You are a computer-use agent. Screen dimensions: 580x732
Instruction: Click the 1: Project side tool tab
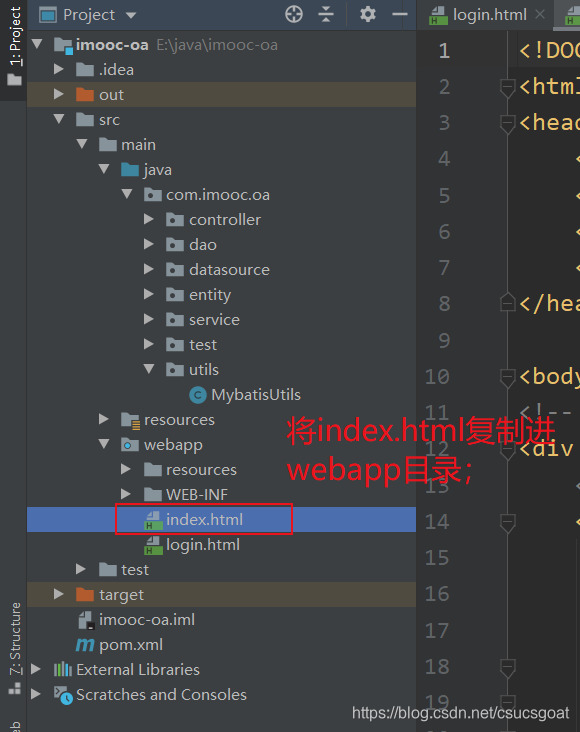(x=14, y=45)
